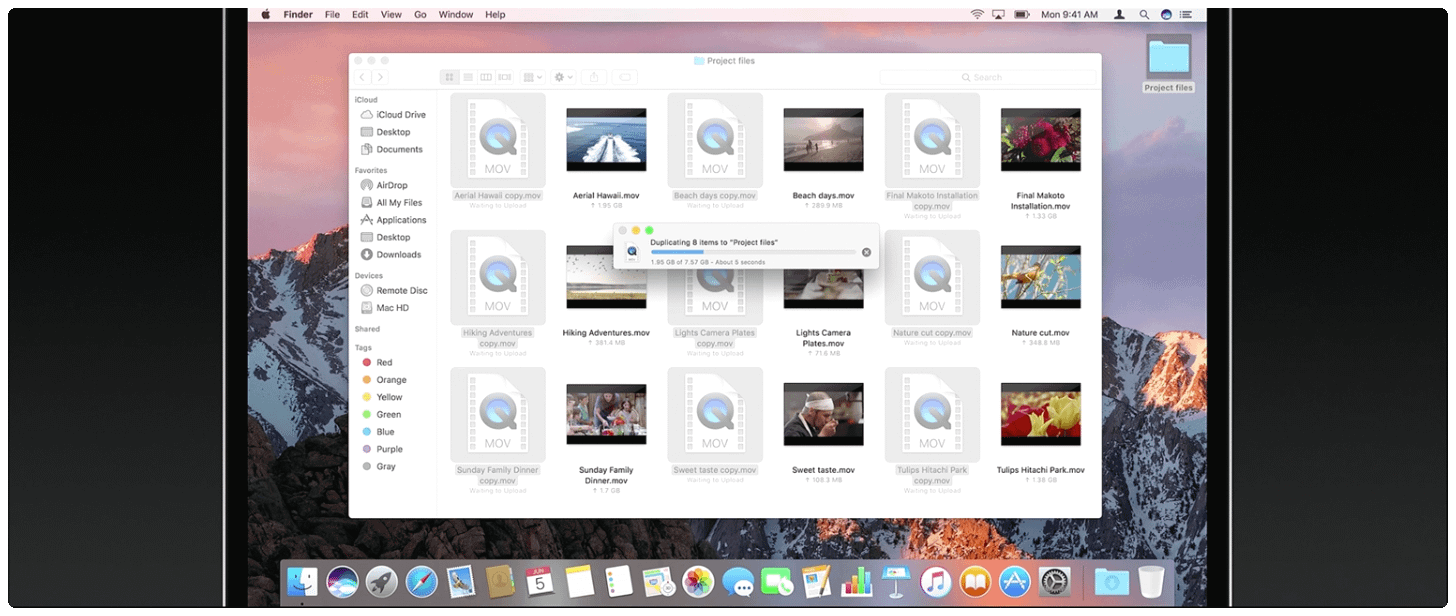
Task: Select iCloud Drive in the sidebar
Action: (400, 115)
